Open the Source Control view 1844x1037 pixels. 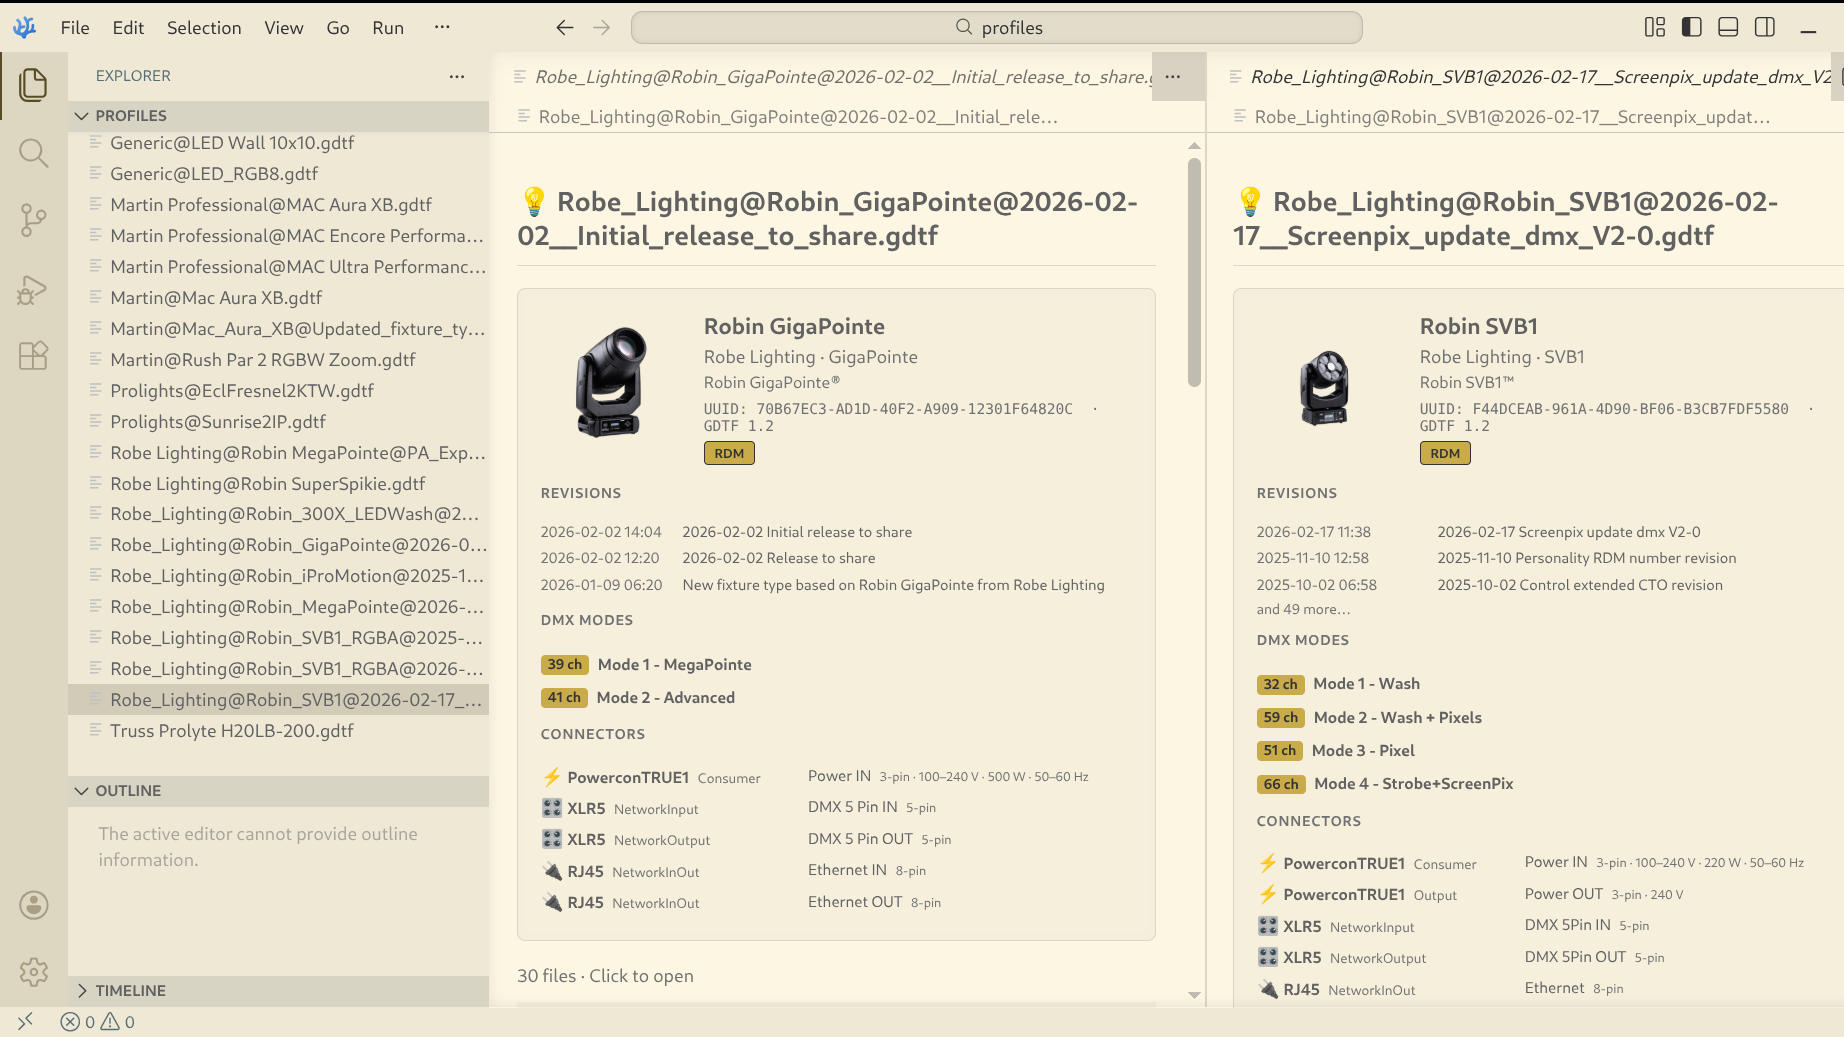[33, 220]
